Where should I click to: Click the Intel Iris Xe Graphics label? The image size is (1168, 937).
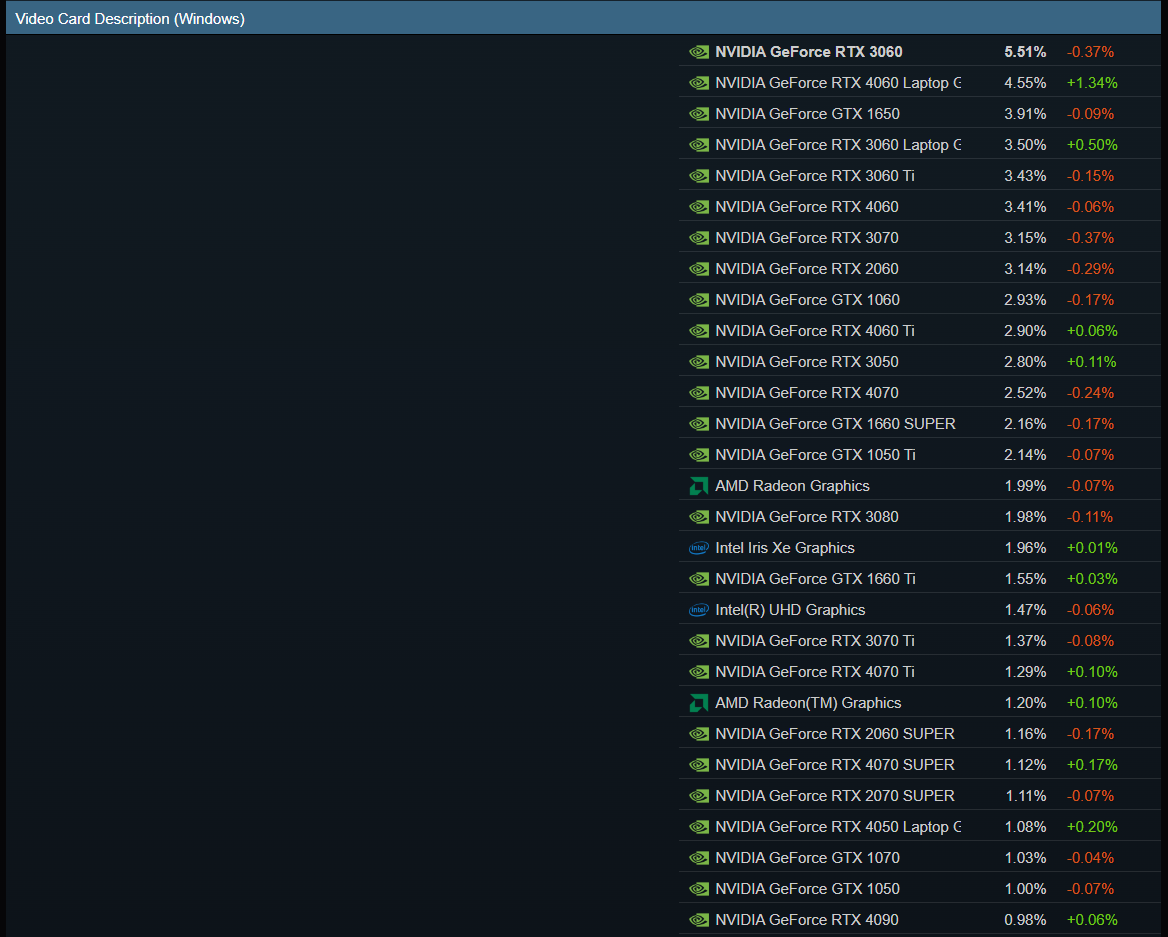[x=784, y=548]
